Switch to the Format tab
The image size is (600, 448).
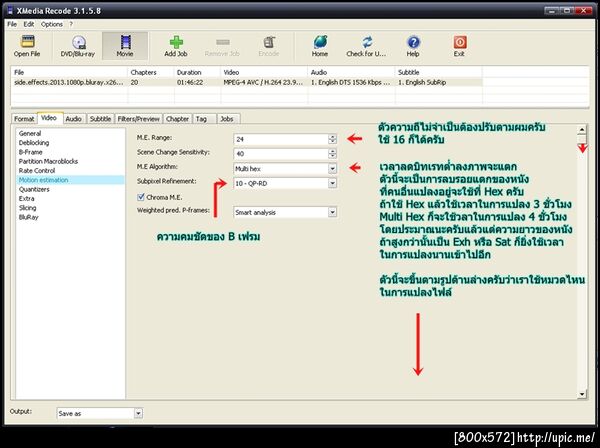(24, 119)
